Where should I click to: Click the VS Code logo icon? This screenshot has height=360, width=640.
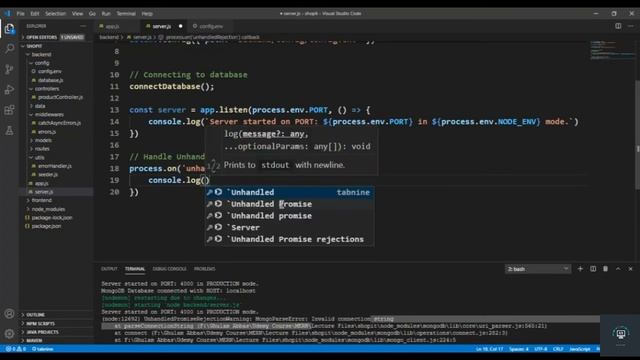click(x=7, y=13)
